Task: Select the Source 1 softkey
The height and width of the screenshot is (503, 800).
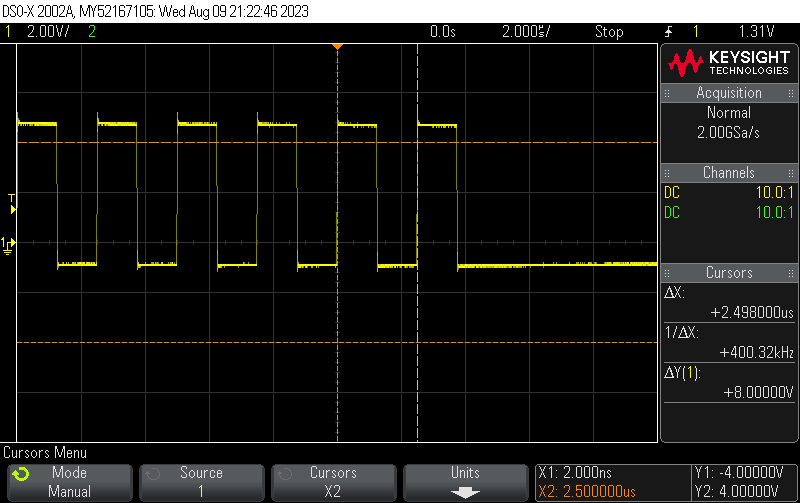Action: point(202,482)
